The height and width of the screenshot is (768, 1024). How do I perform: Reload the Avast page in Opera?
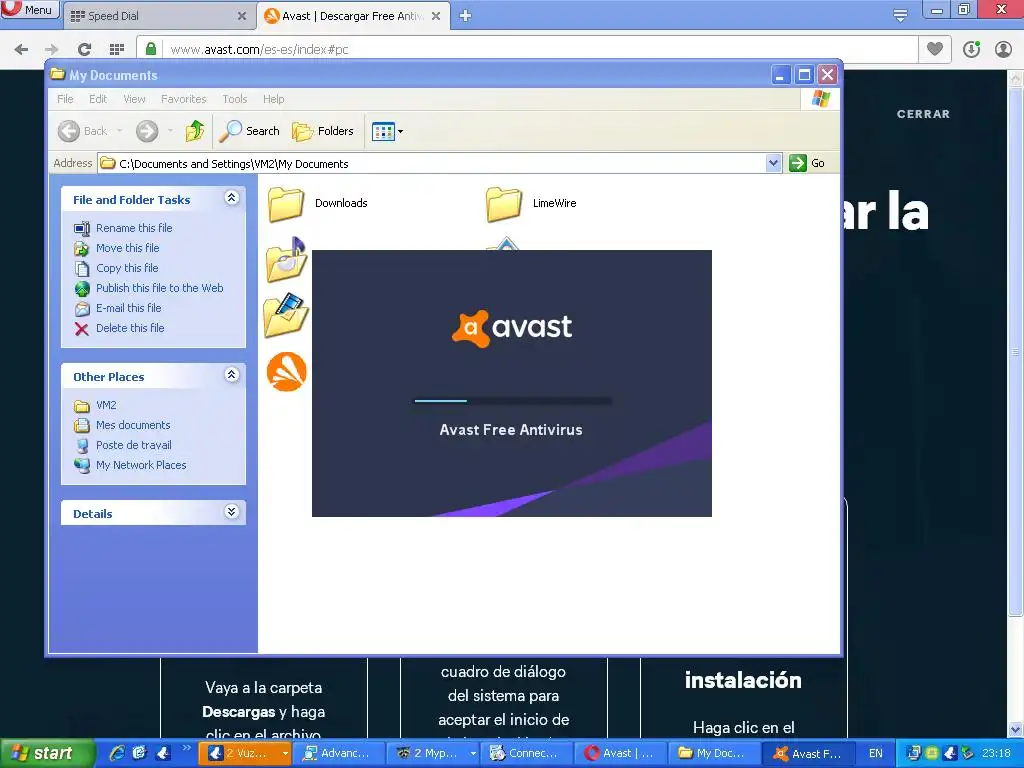click(84, 49)
